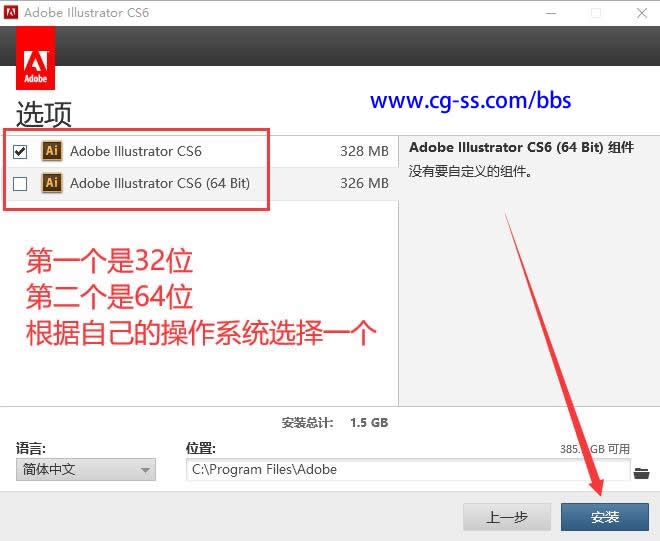Screen dimensions: 660x541
Task: Click the Ai icon for the 64 Bit version
Action: (x=52, y=183)
